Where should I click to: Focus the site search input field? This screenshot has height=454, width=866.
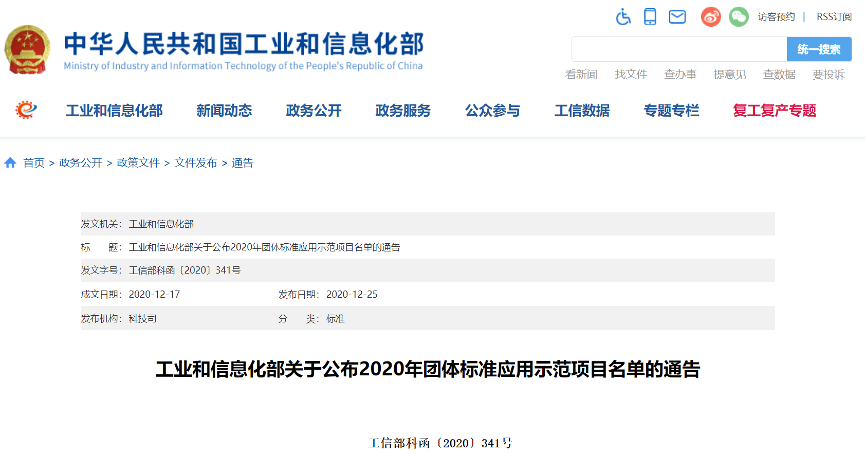pyautogui.click(x=679, y=49)
